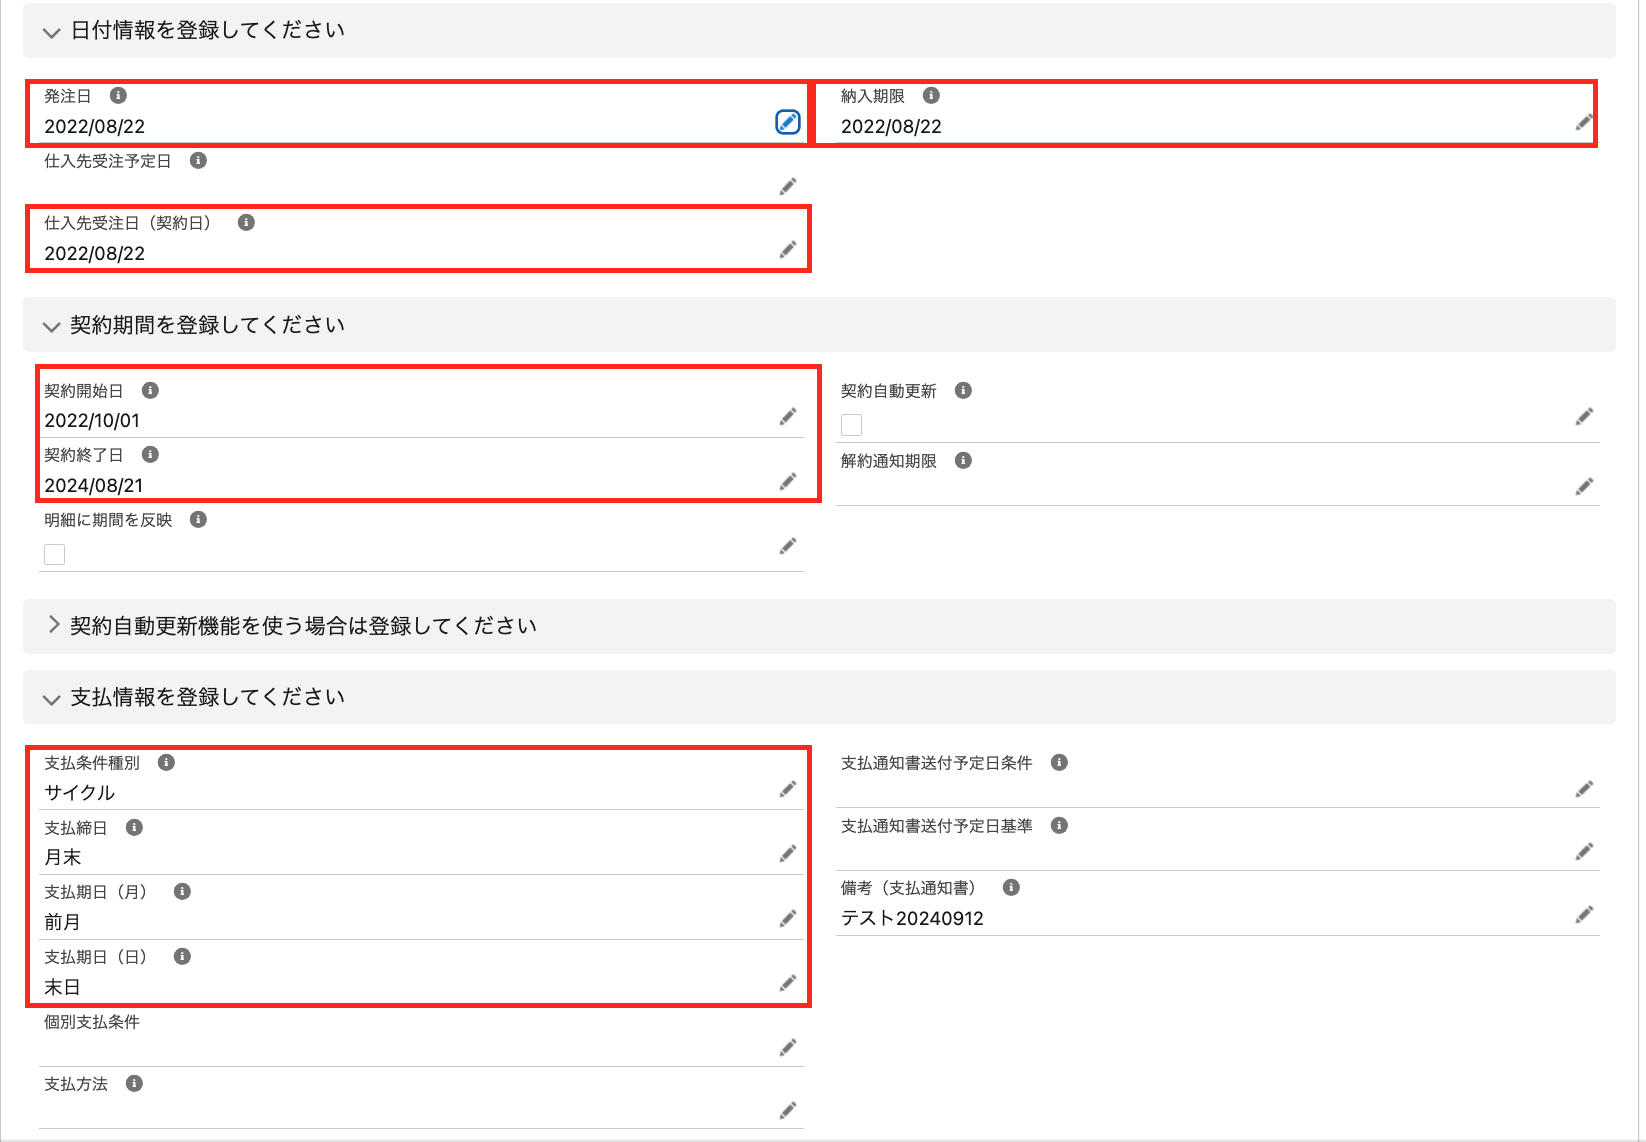Click the info icon beside 契約自動更新

963,390
